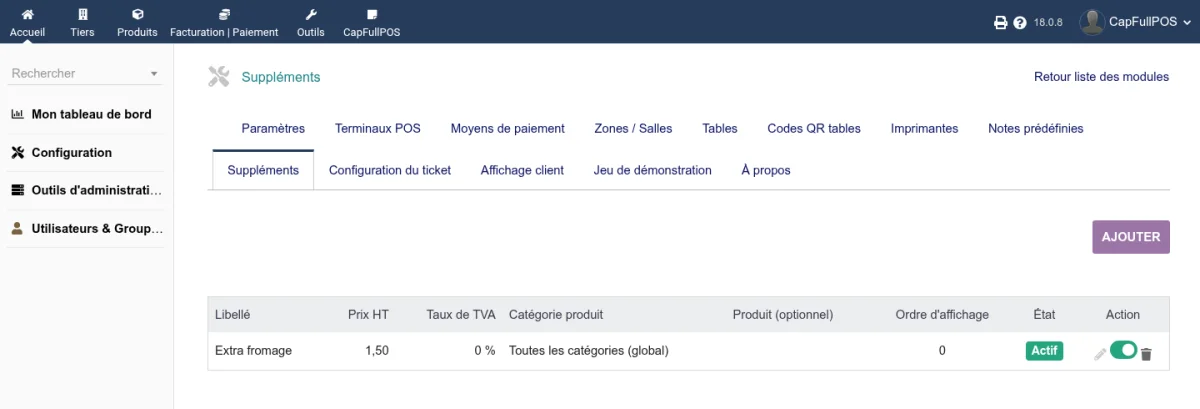Screen dimensions: 1200x409
Task: Click the user avatar picture
Action: (x=1092, y=21)
